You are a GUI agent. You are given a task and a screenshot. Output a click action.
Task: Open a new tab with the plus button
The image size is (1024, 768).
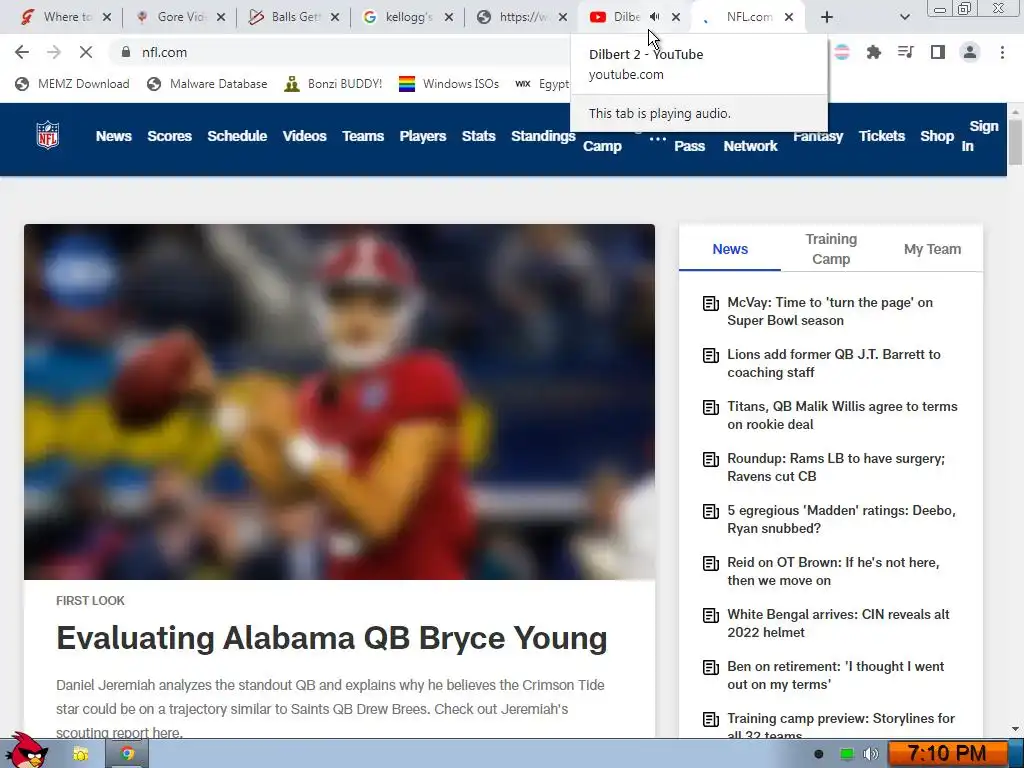click(x=827, y=17)
